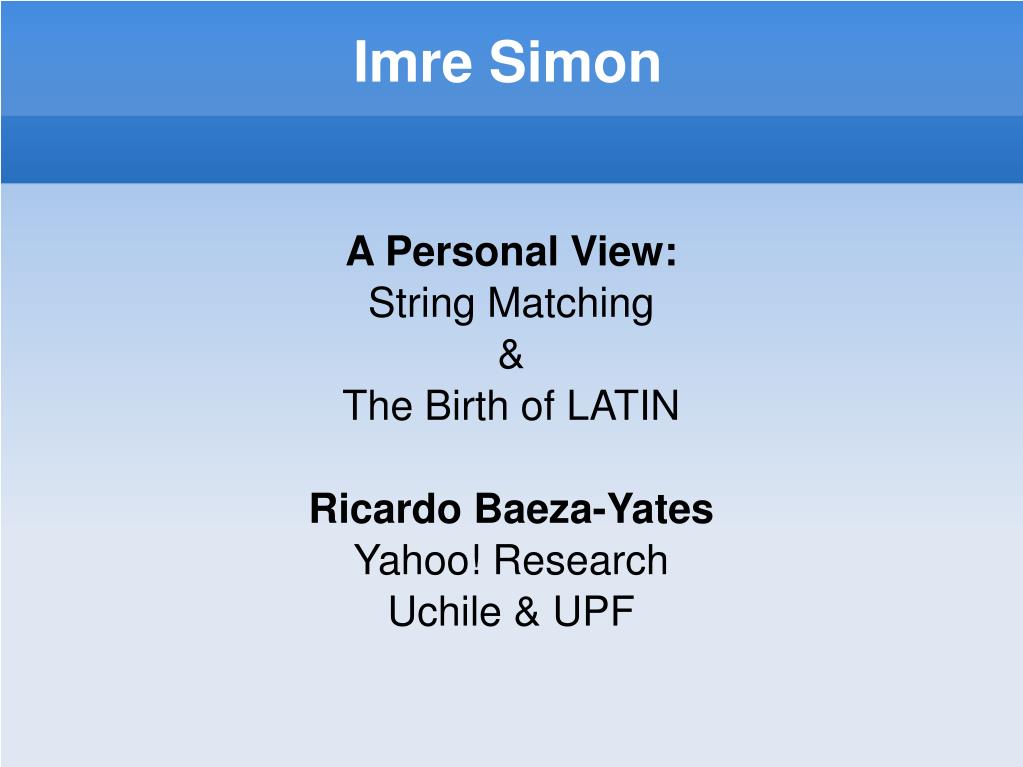Screen dimensions: 1023x767
Task: Select the word "Matching" on the slide
Action: 571,305
